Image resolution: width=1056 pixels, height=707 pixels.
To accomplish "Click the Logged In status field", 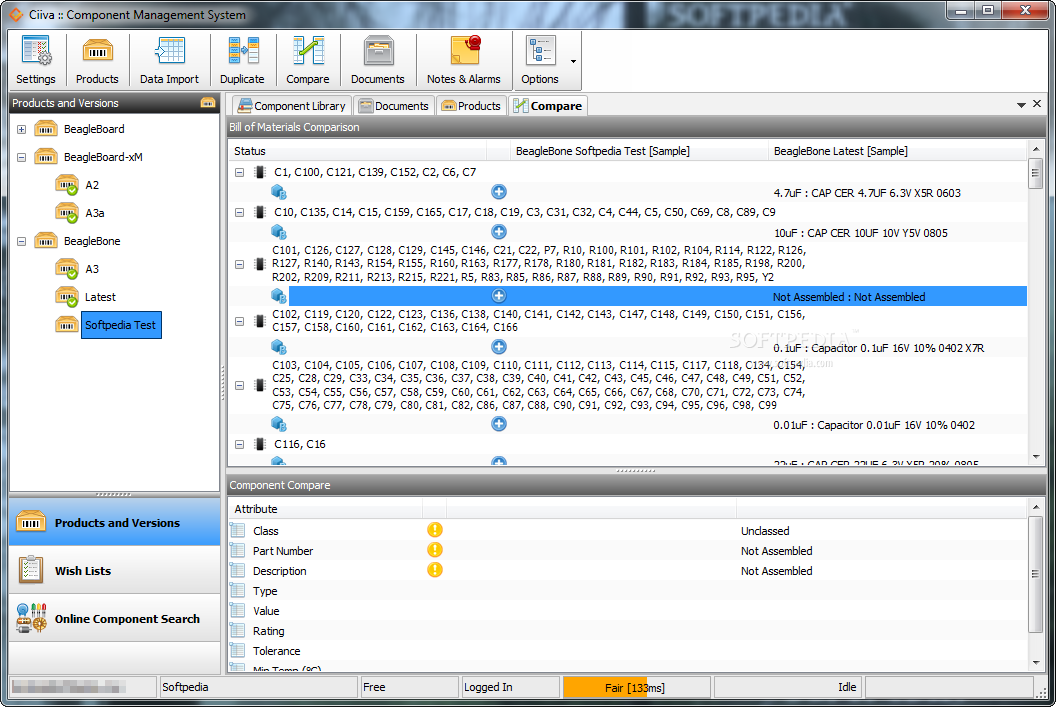I will point(510,687).
